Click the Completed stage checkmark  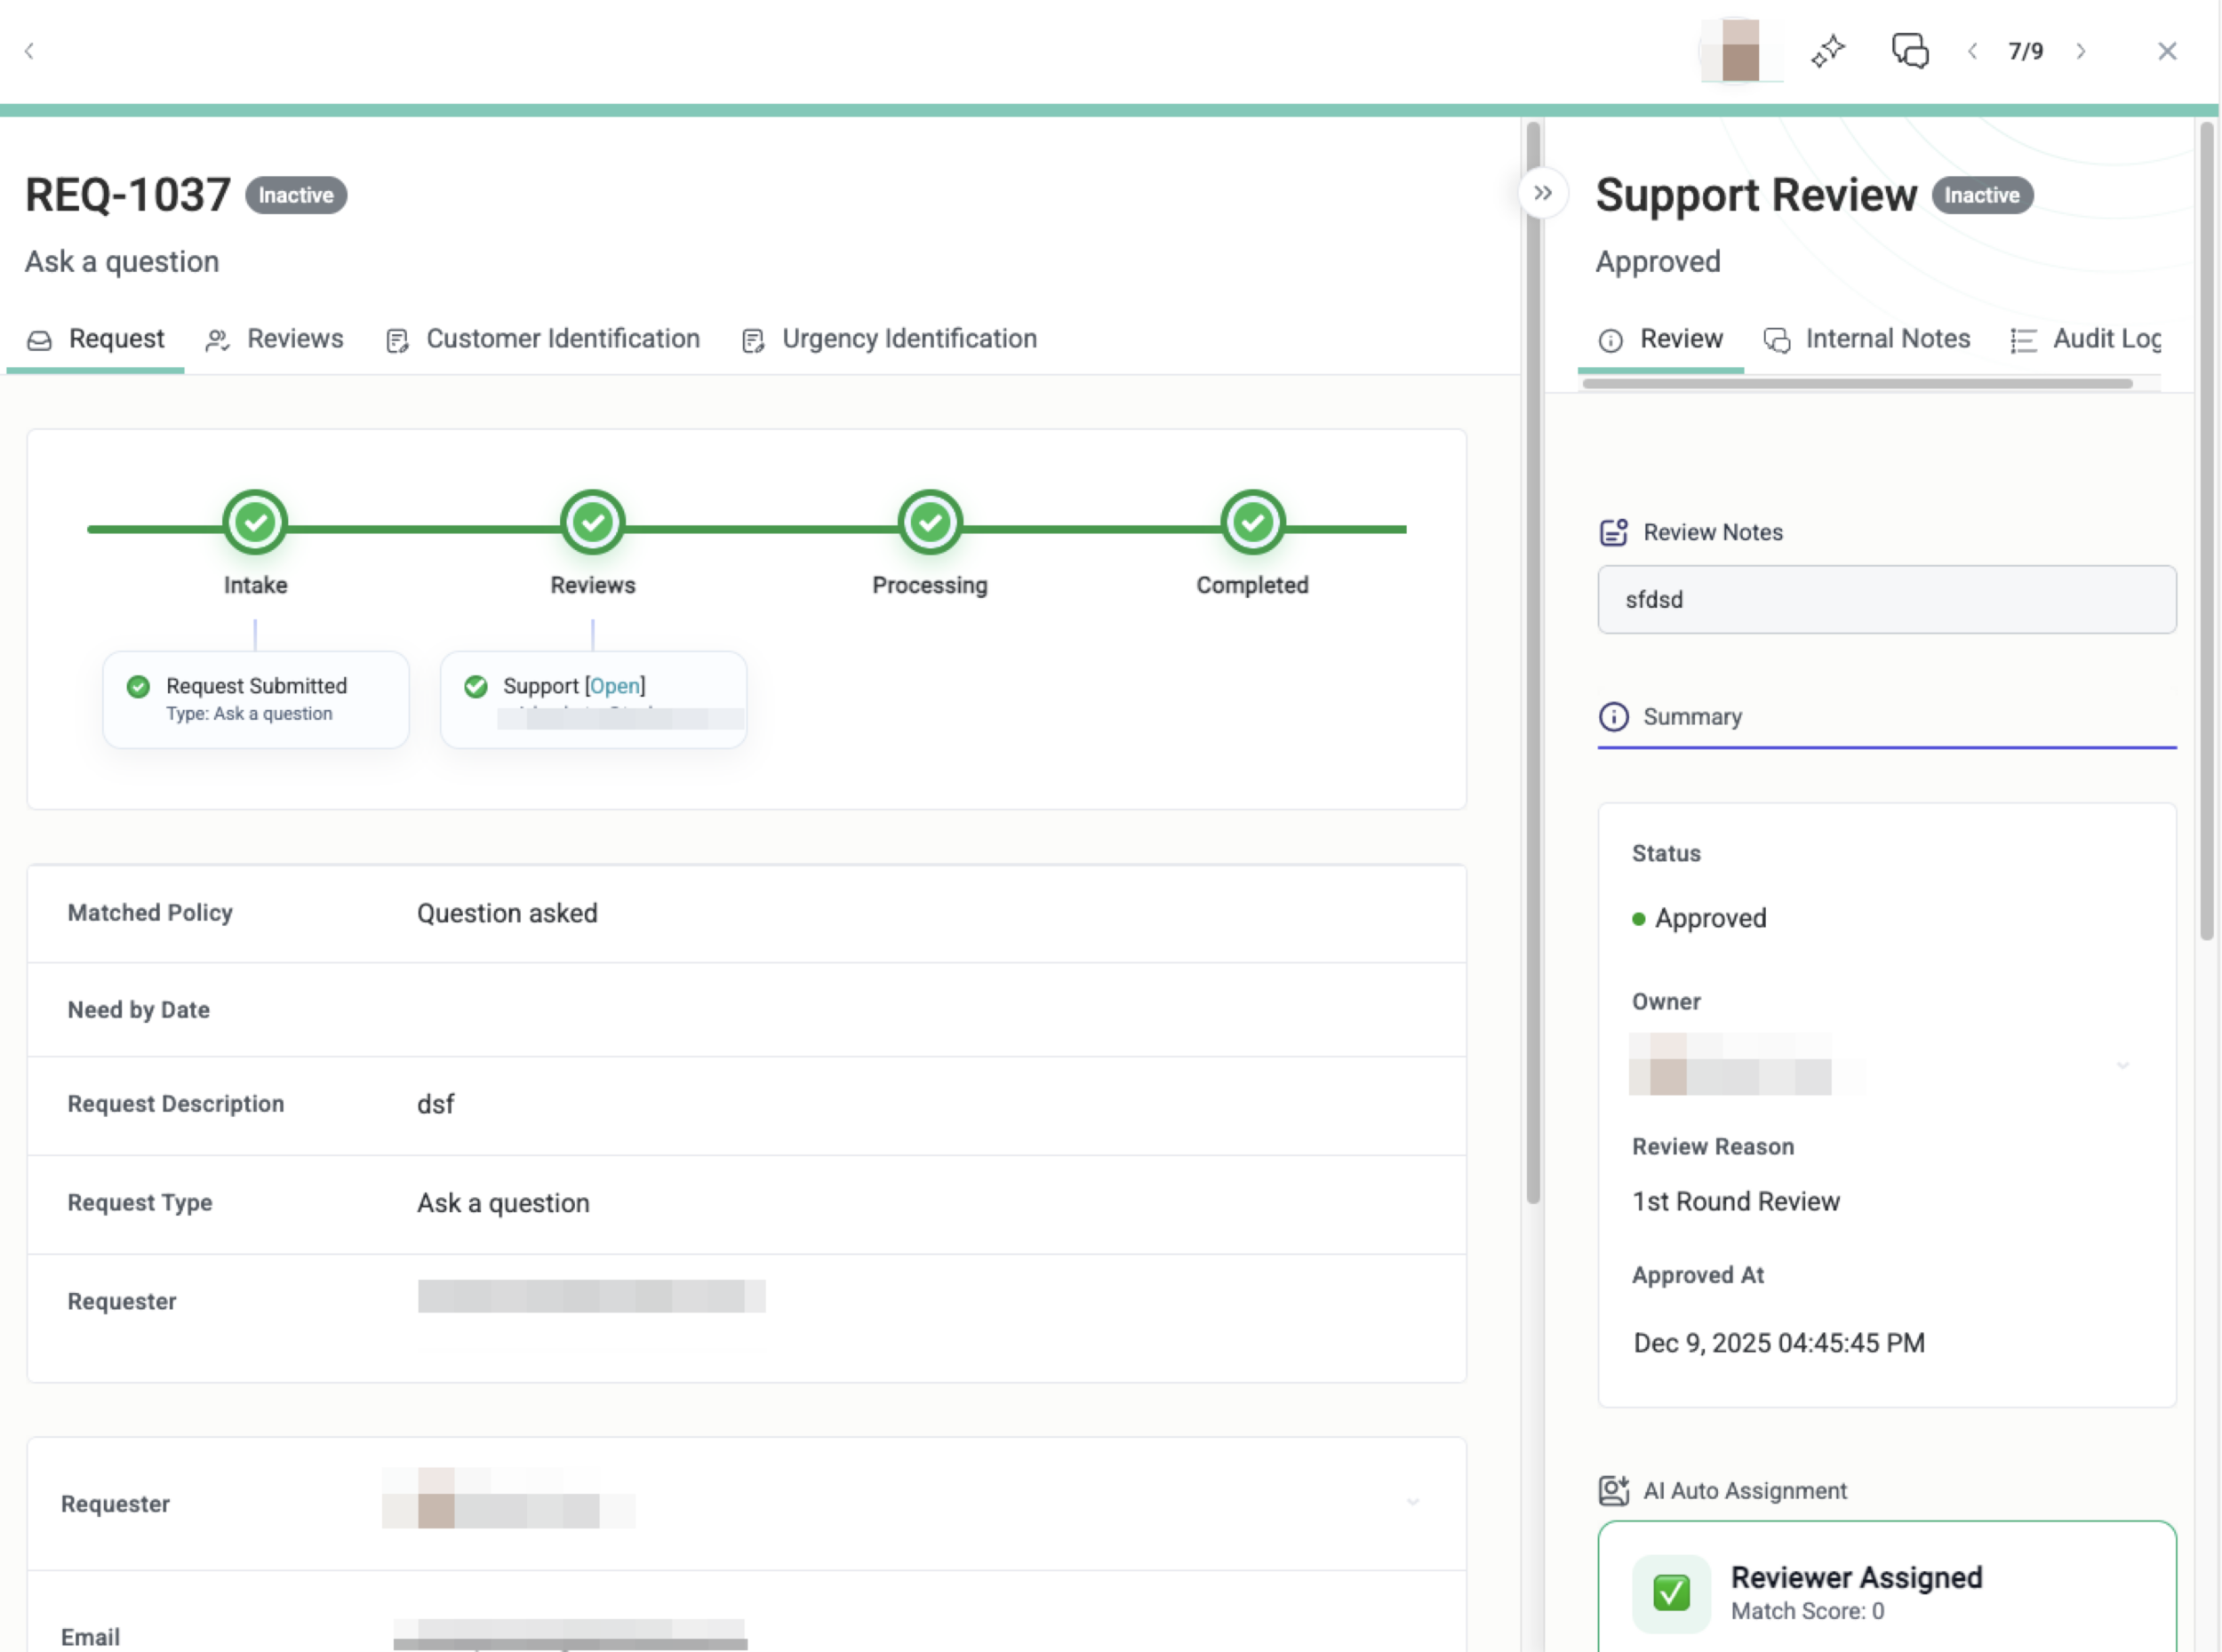click(1252, 522)
